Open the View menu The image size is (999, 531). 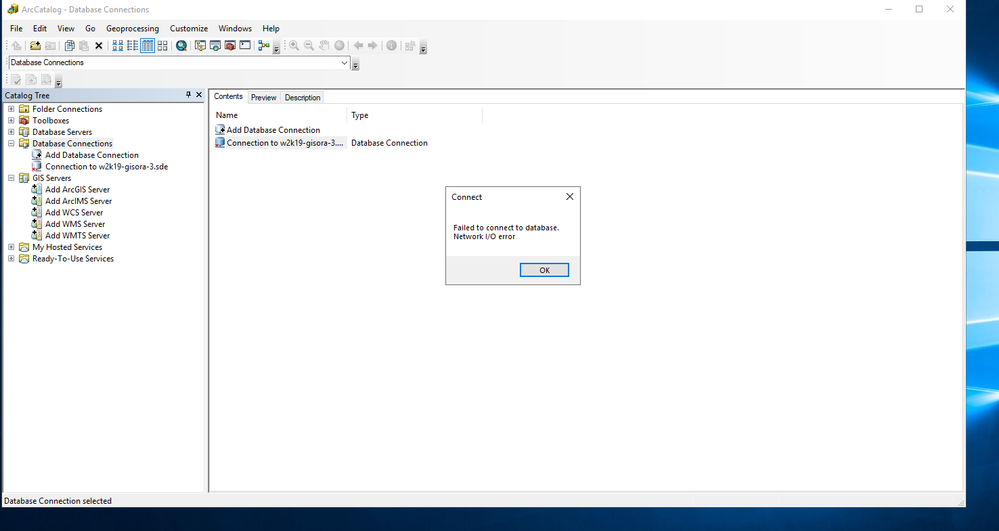tap(66, 29)
